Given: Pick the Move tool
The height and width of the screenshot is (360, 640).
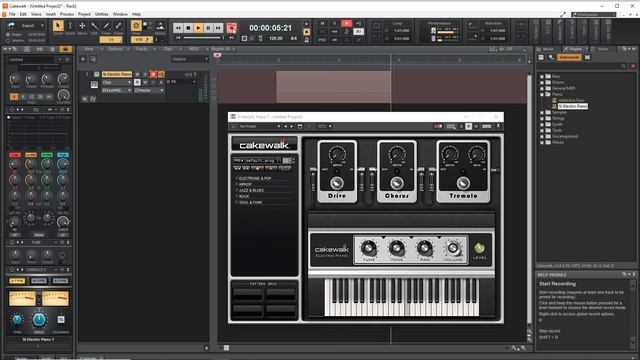Looking at the screenshot, I should (x=82, y=26).
